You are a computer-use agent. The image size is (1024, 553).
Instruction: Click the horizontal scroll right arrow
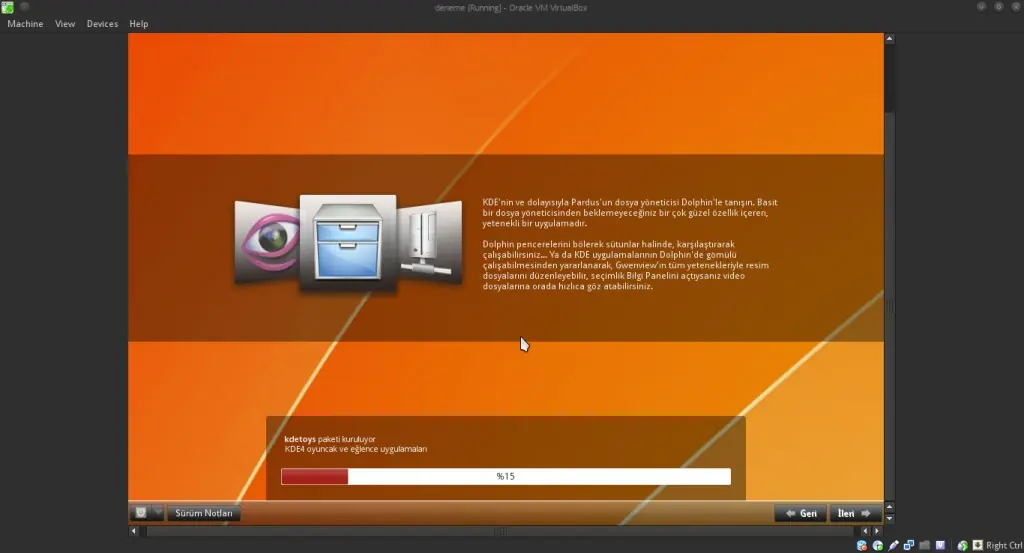(877, 531)
